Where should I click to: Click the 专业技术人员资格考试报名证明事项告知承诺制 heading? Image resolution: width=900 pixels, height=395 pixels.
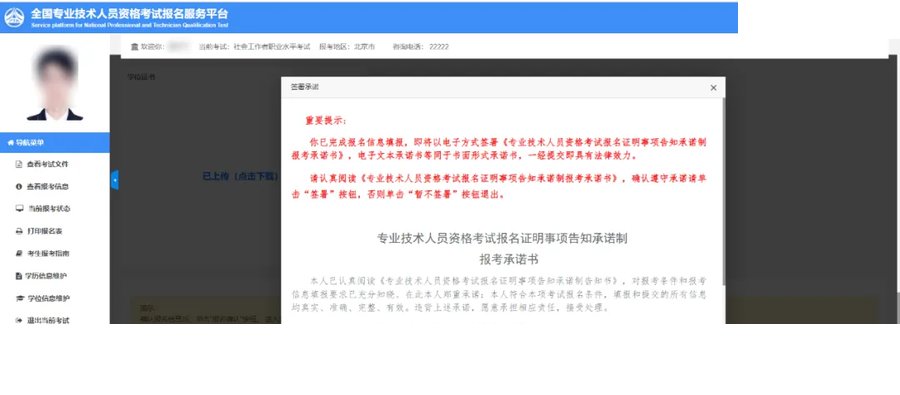click(502, 238)
